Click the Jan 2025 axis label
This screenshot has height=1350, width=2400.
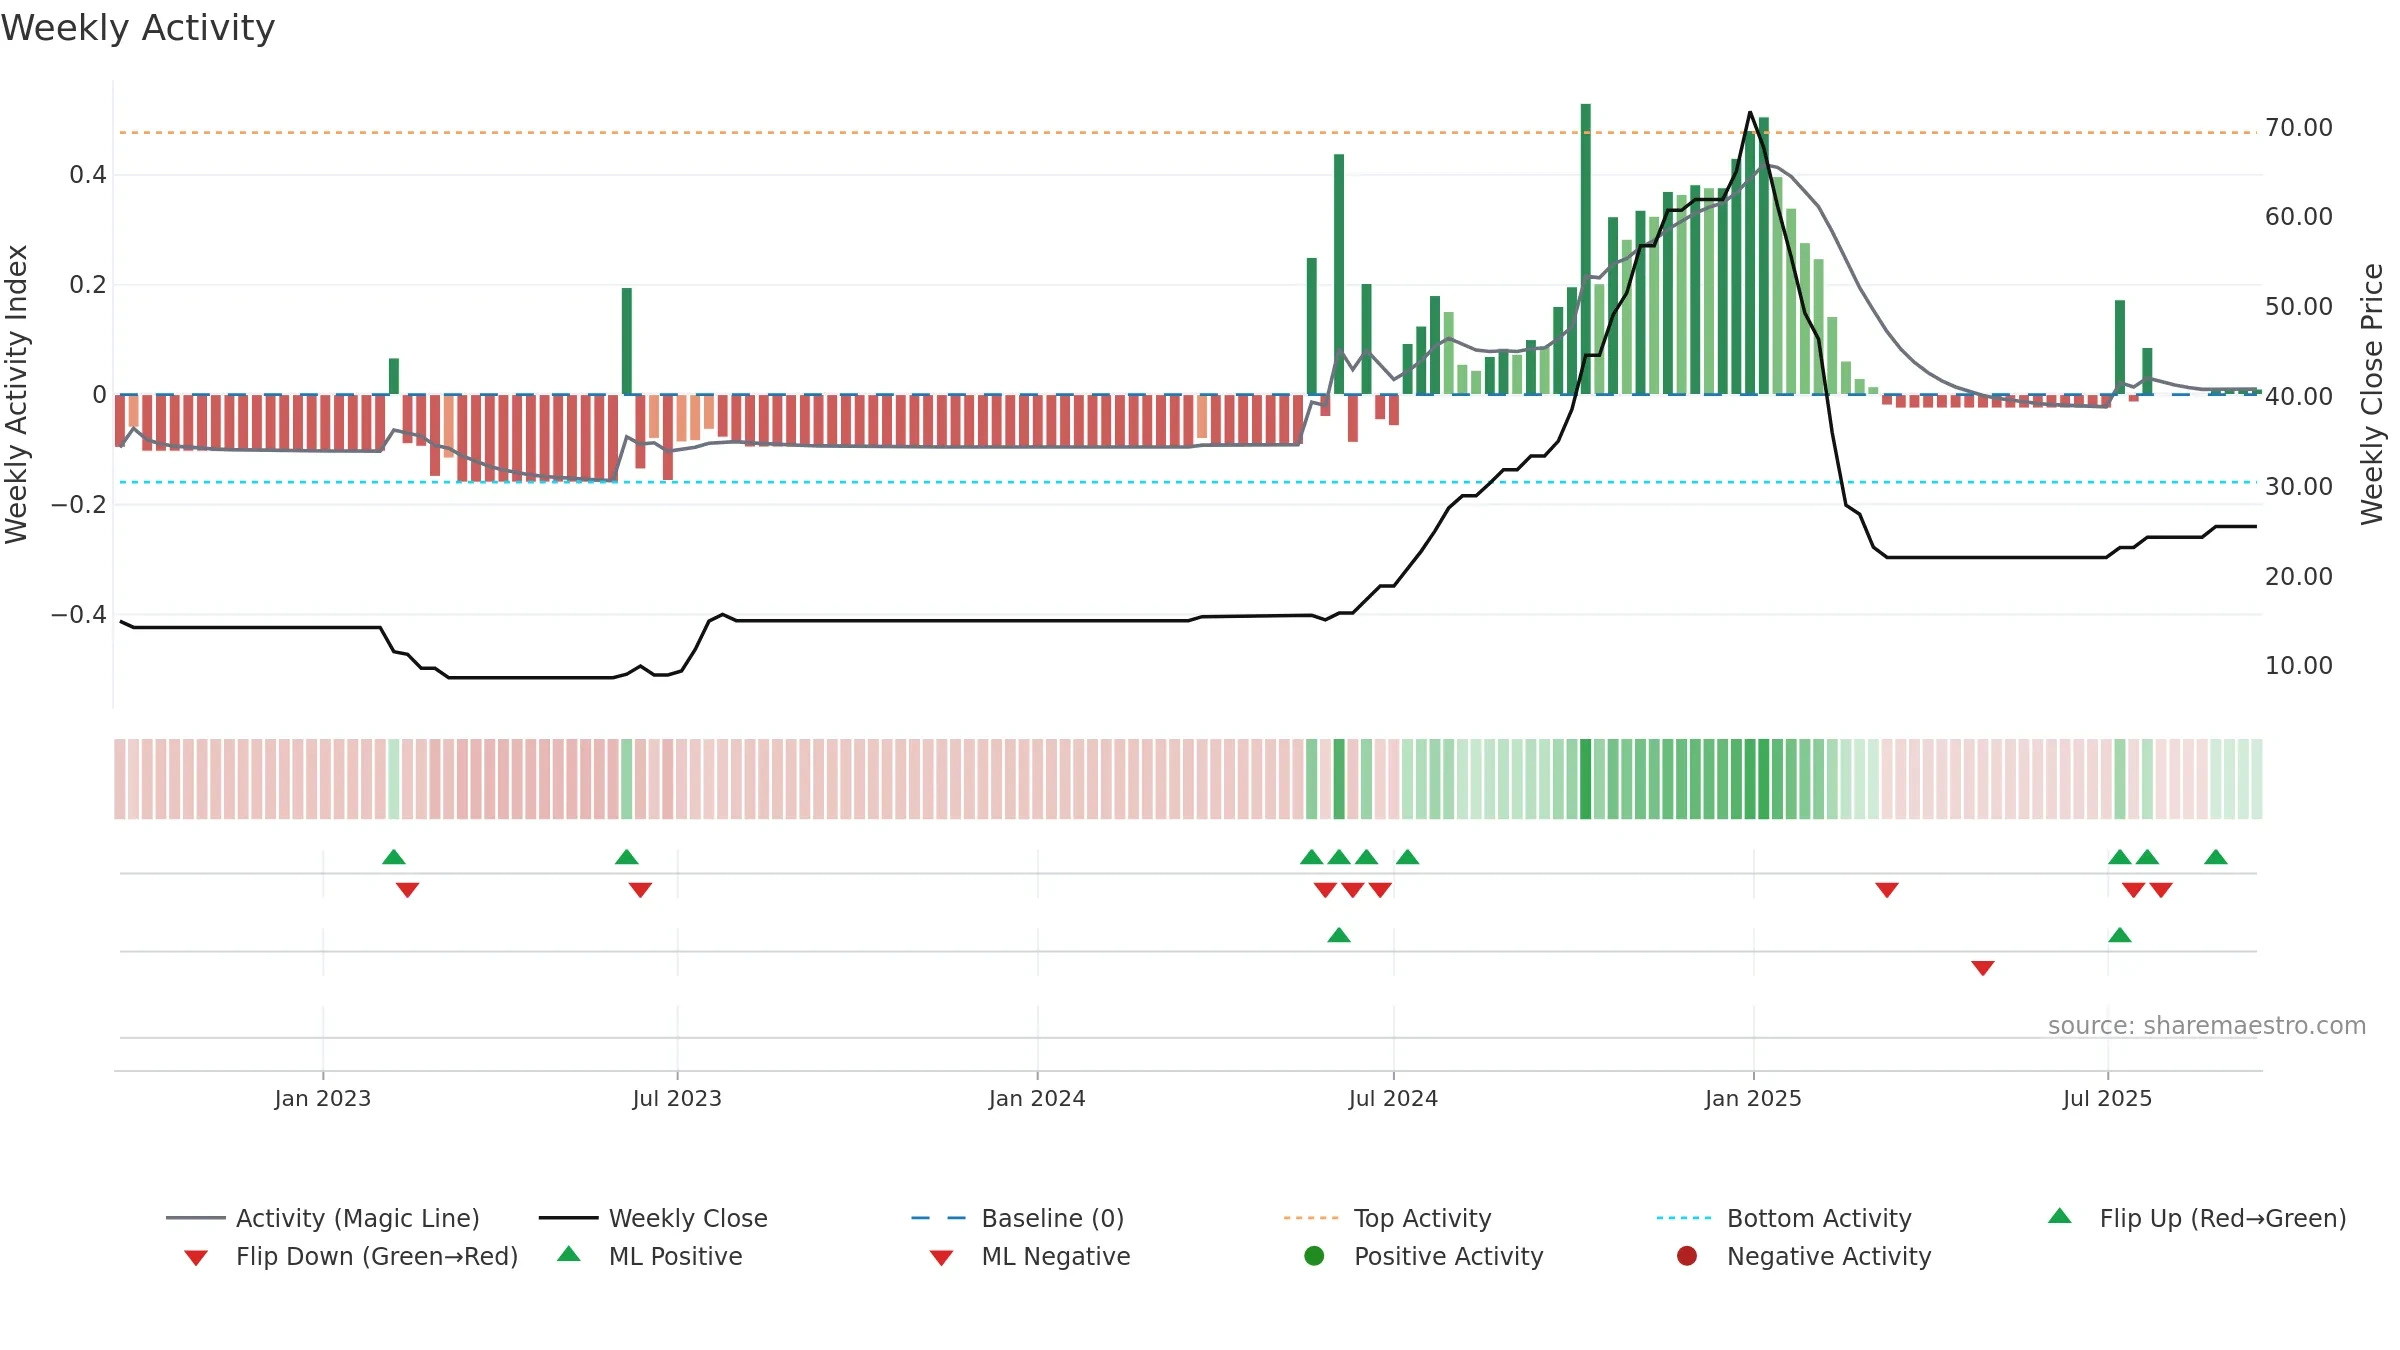pyautogui.click(x=1753, y=1098)
